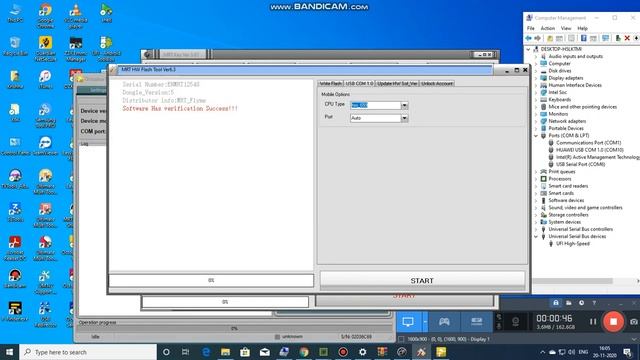
Task: Open File menu in Computer Management
Action: tap(531, 28)
